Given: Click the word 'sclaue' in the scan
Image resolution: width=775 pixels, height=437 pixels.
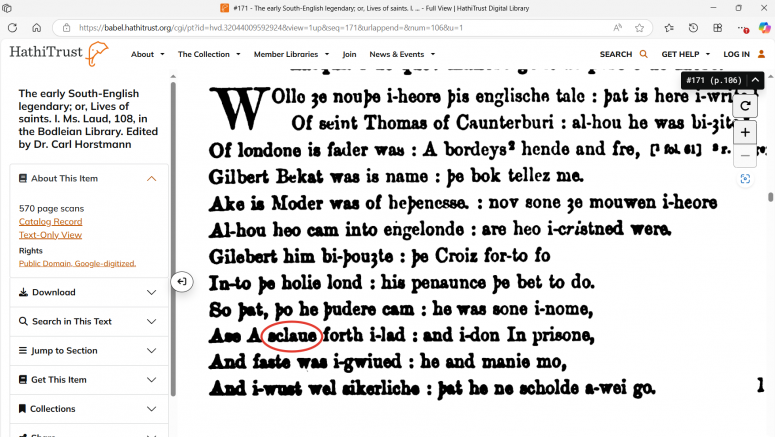Looking at the screenshot, I should pyautogui.click(x=292, y=336).
